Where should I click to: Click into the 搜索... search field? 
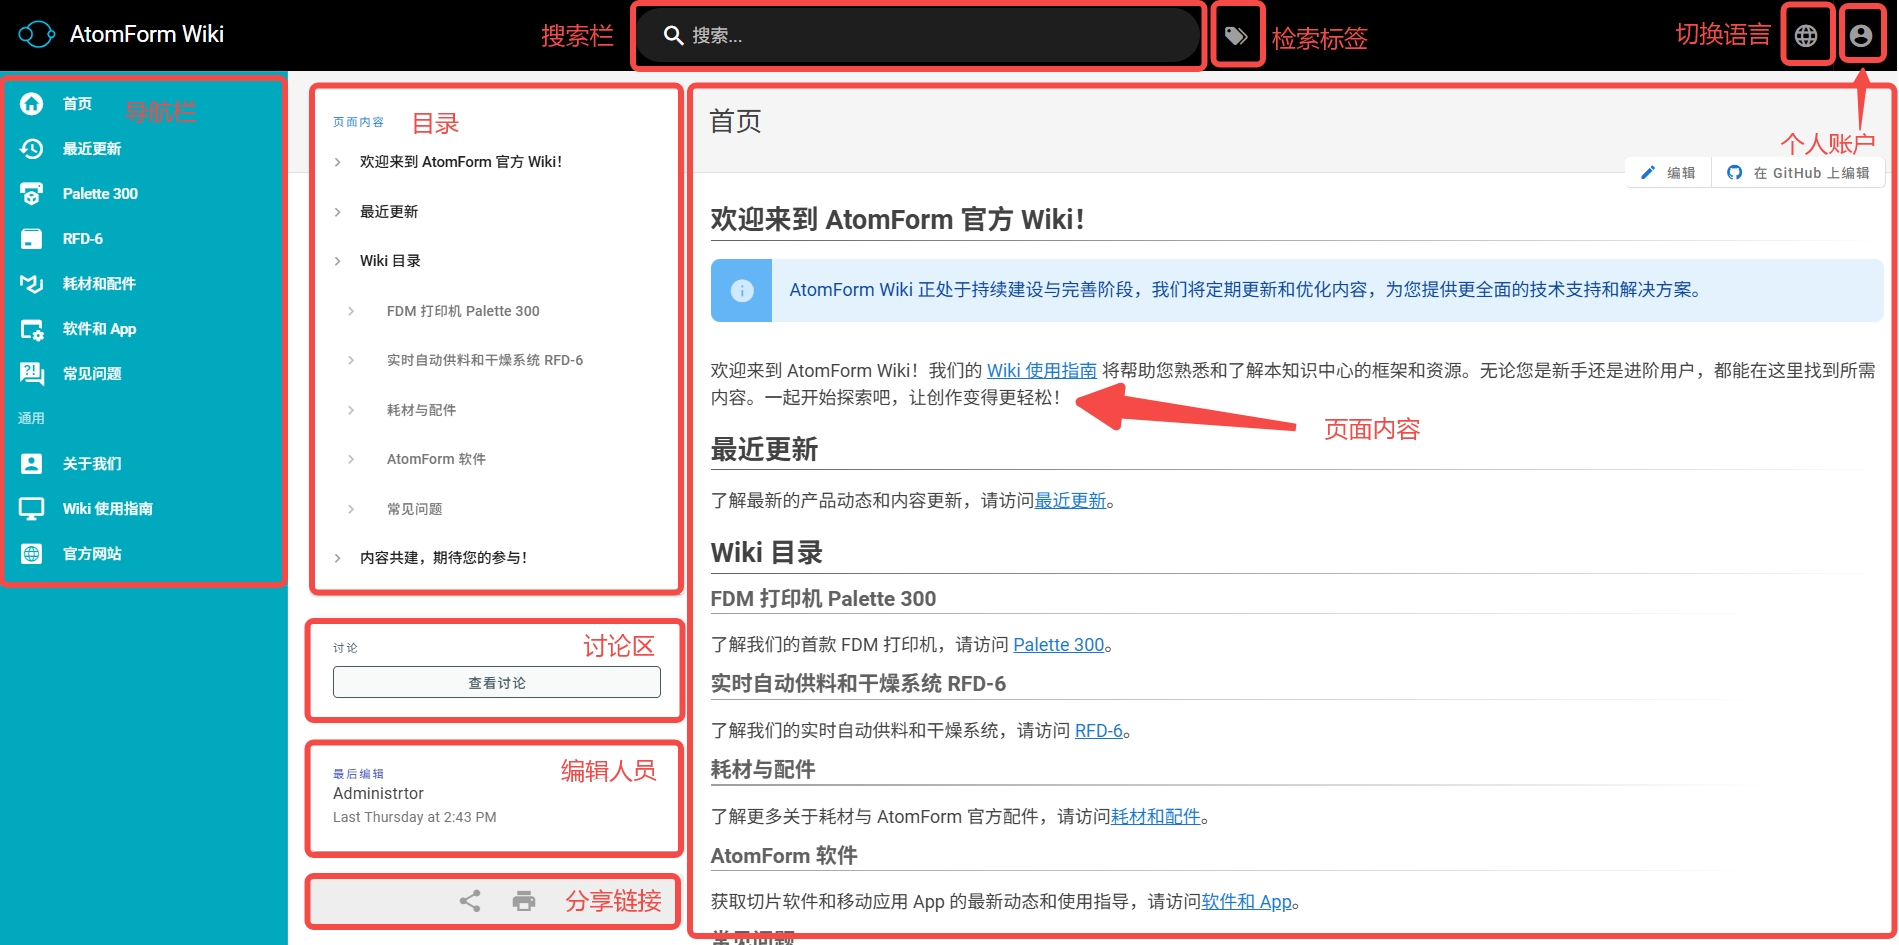point(918,36)
